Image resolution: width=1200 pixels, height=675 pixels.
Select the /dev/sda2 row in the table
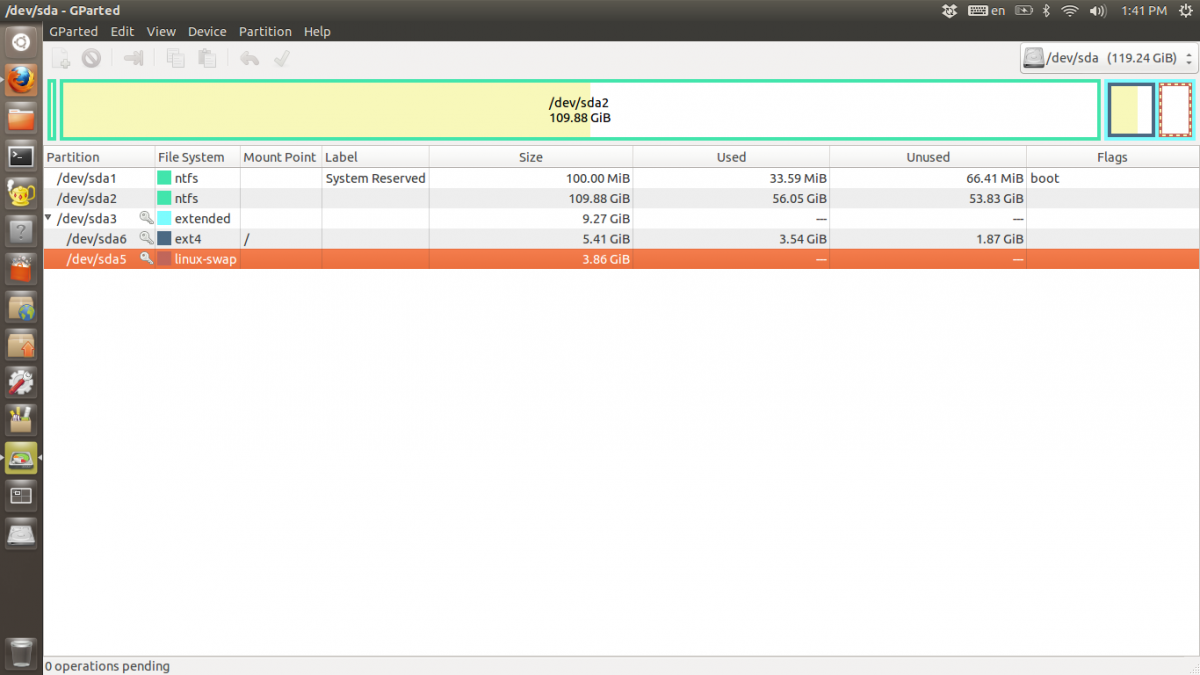point(621,198)
